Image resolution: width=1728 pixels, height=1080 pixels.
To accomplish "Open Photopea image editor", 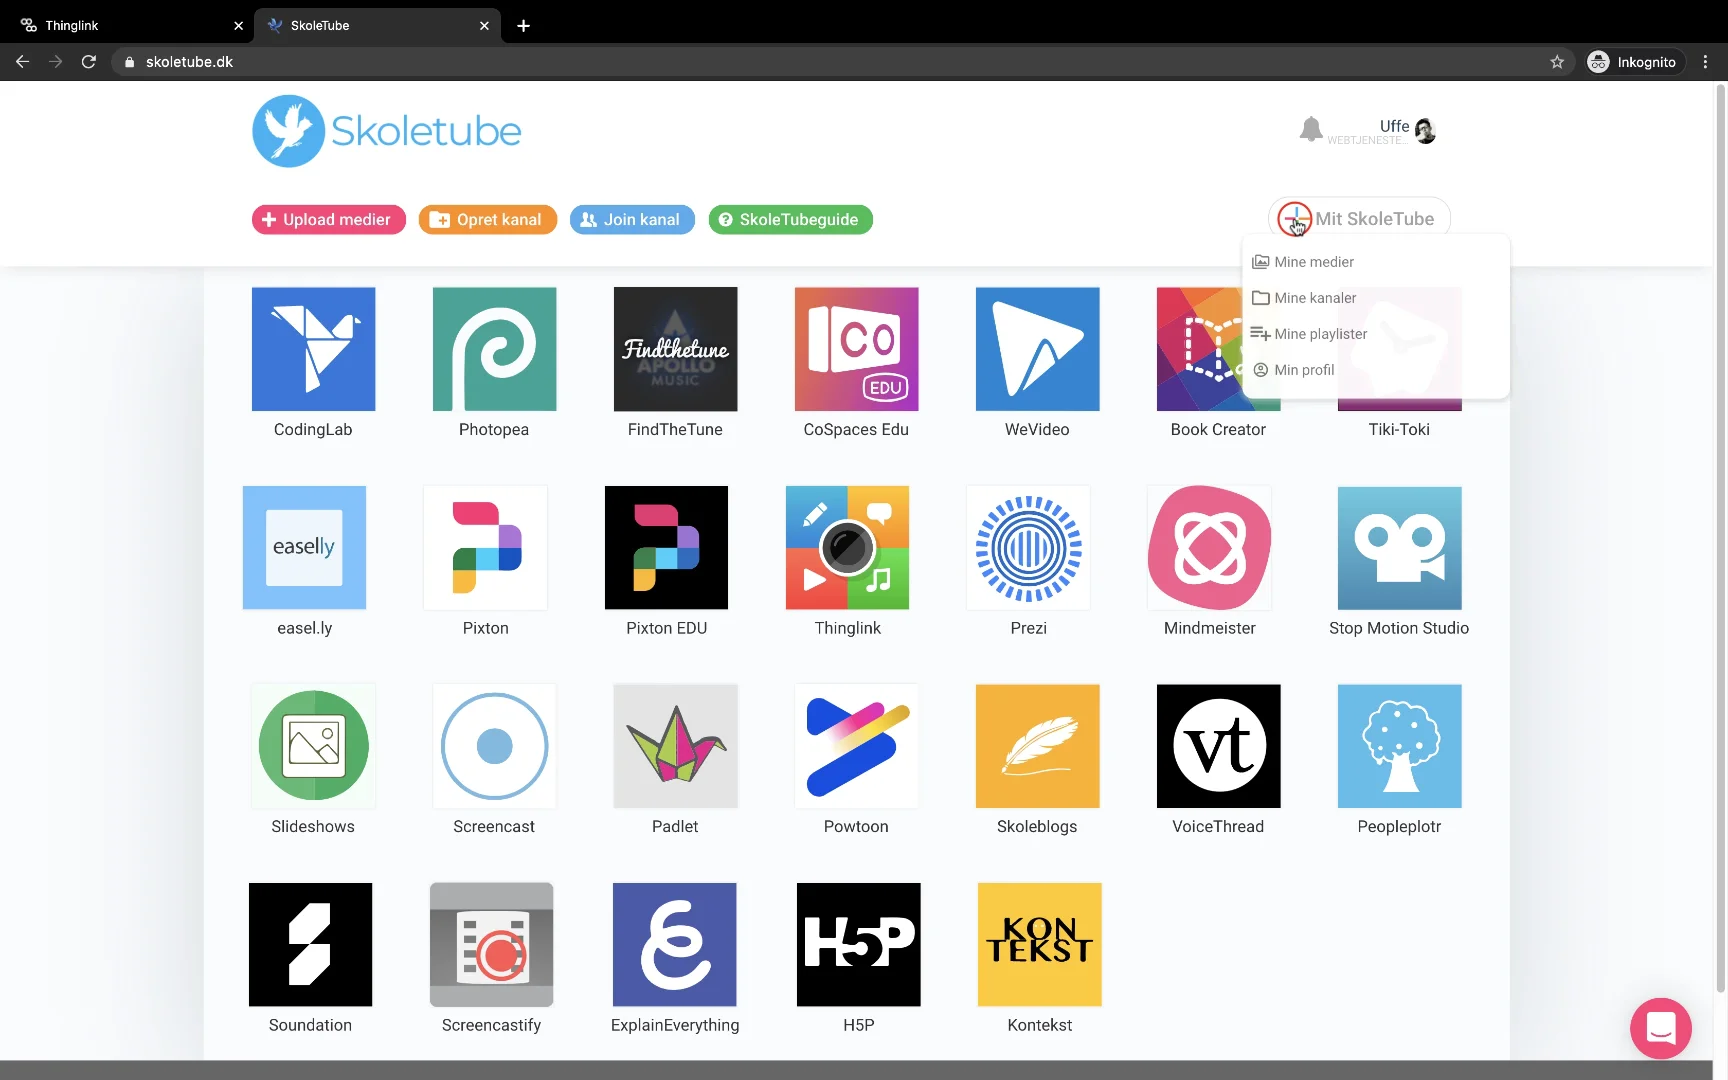I will [493, 349].
